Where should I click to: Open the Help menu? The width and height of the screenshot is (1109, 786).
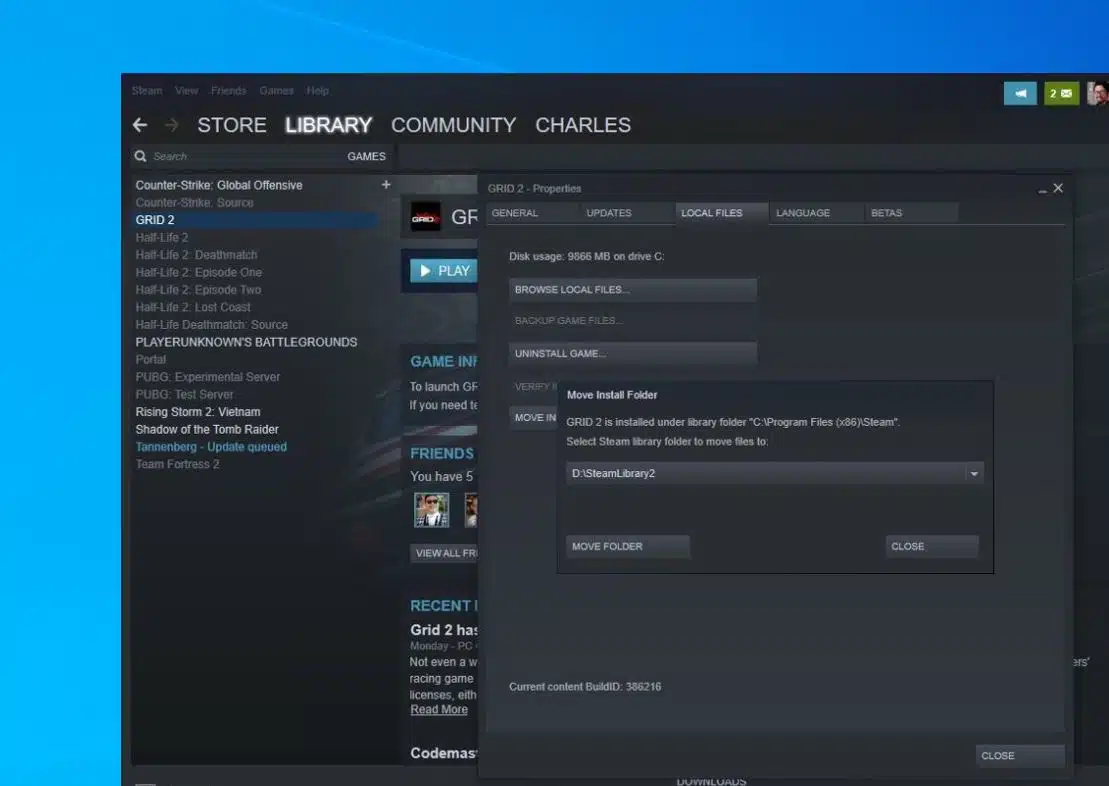[318, 91]
